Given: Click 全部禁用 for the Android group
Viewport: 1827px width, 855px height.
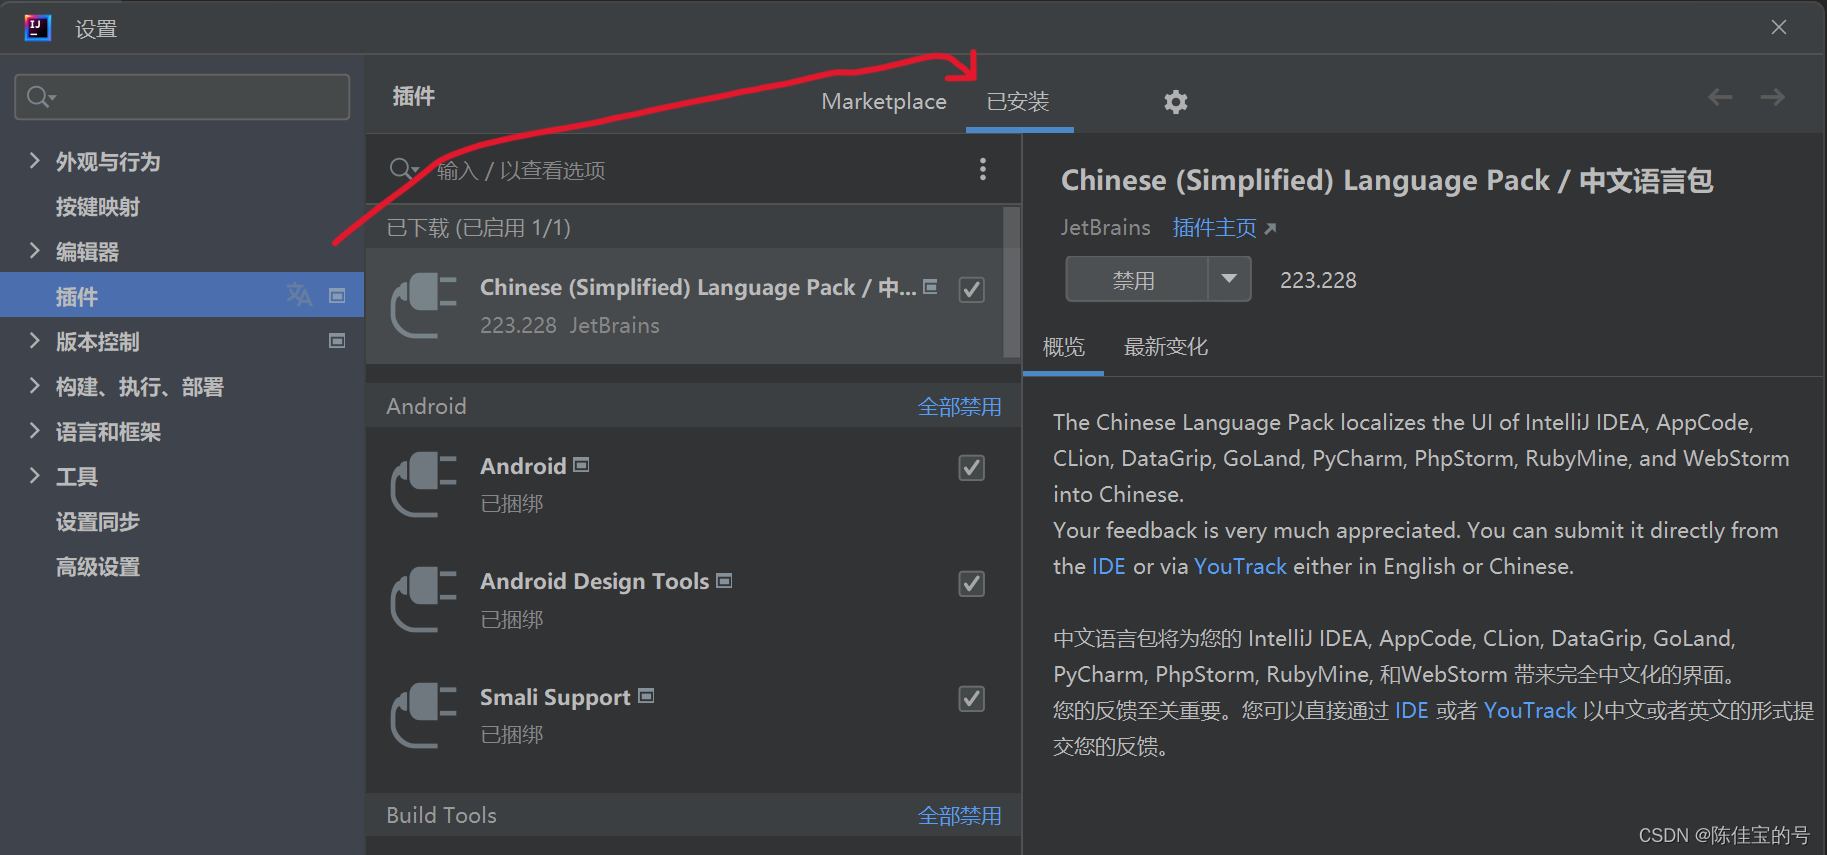Looking at the screenshot, I should [959, 407].
